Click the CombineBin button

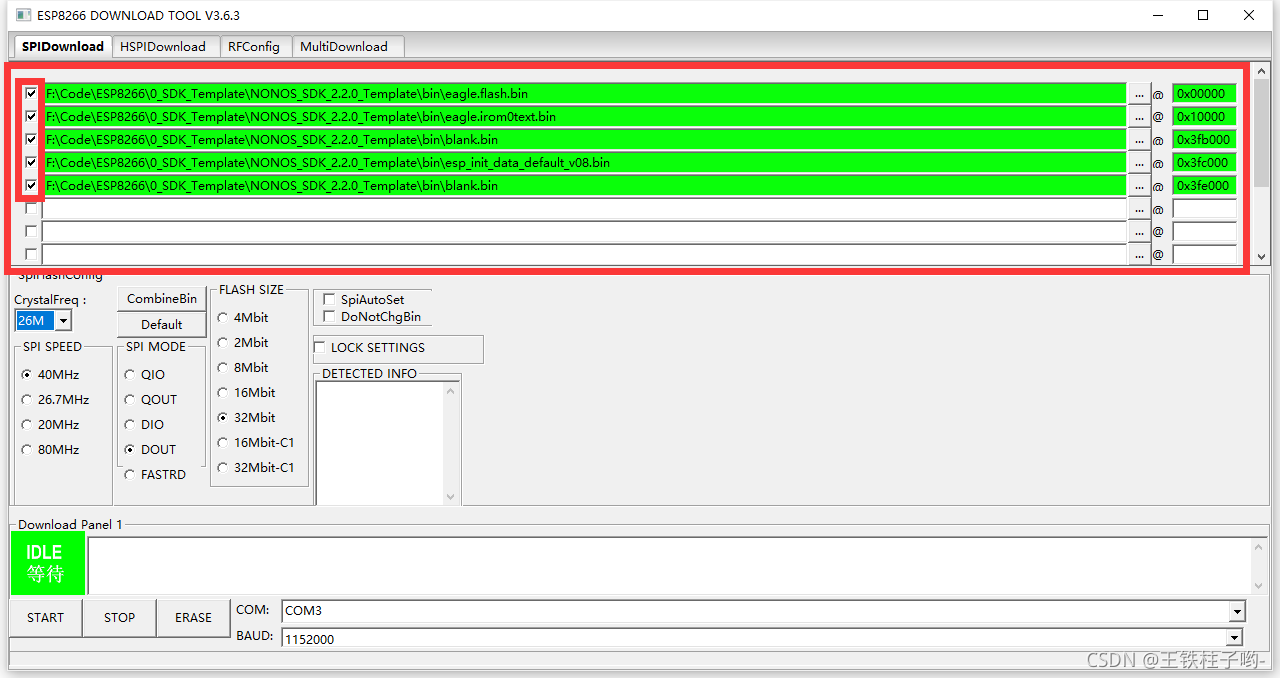pyautogui.click(x=162, y=298)
